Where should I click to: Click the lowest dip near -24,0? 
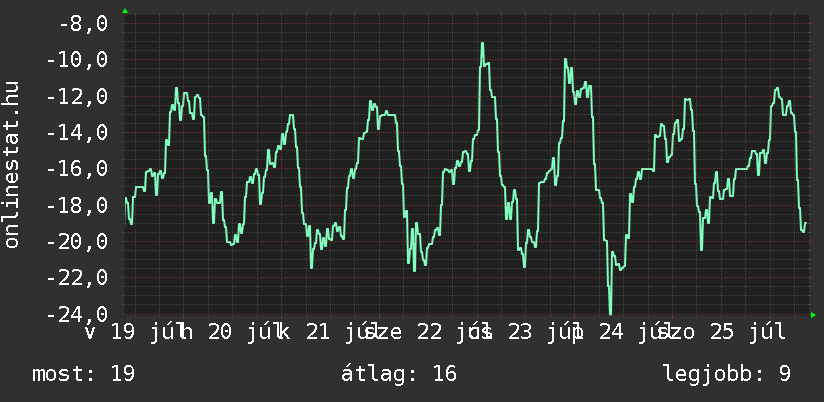610,313
